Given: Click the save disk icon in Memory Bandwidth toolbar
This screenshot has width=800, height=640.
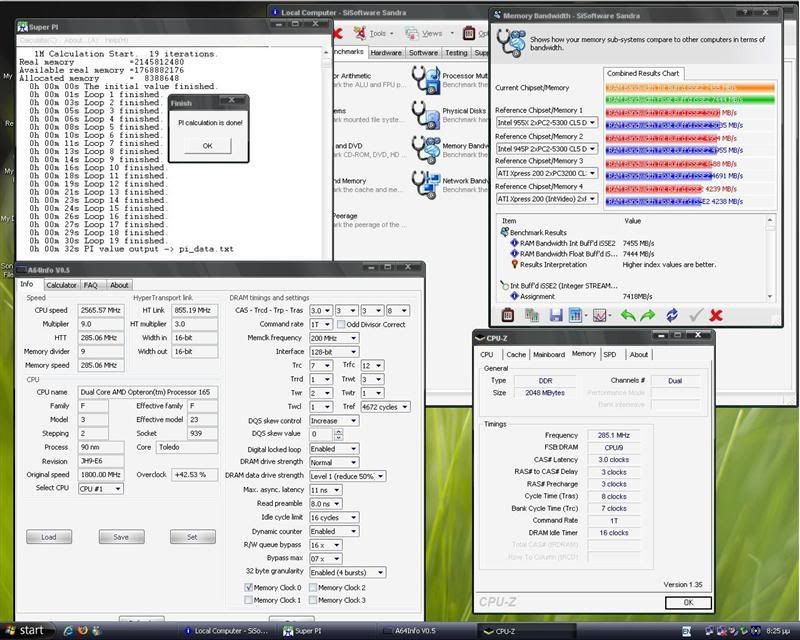Looking at the screenshot, I should click(x=554, y=315).
